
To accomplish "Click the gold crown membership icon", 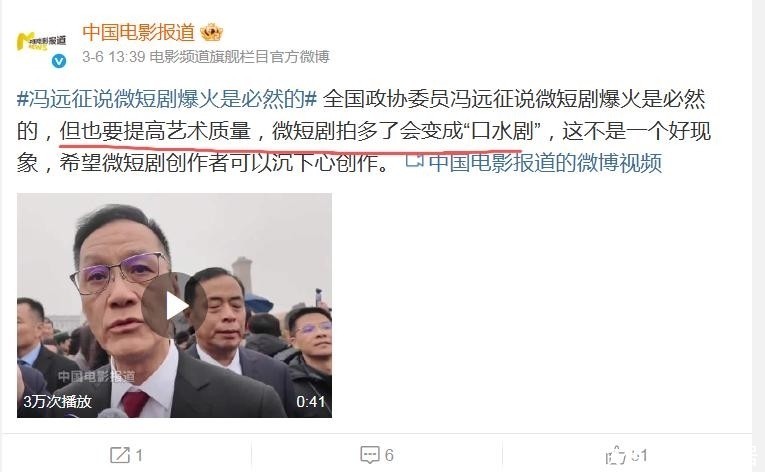I will 211,32.
